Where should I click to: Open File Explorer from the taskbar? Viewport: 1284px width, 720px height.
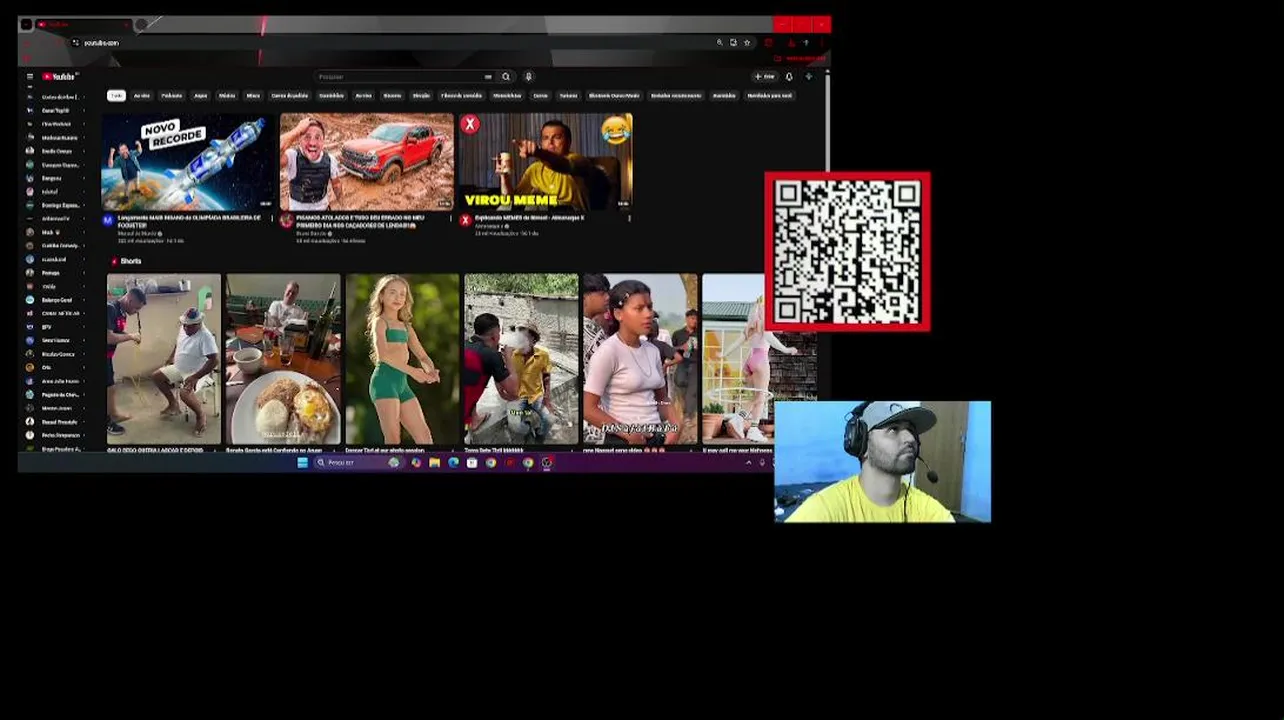click(x=434, y=462)
